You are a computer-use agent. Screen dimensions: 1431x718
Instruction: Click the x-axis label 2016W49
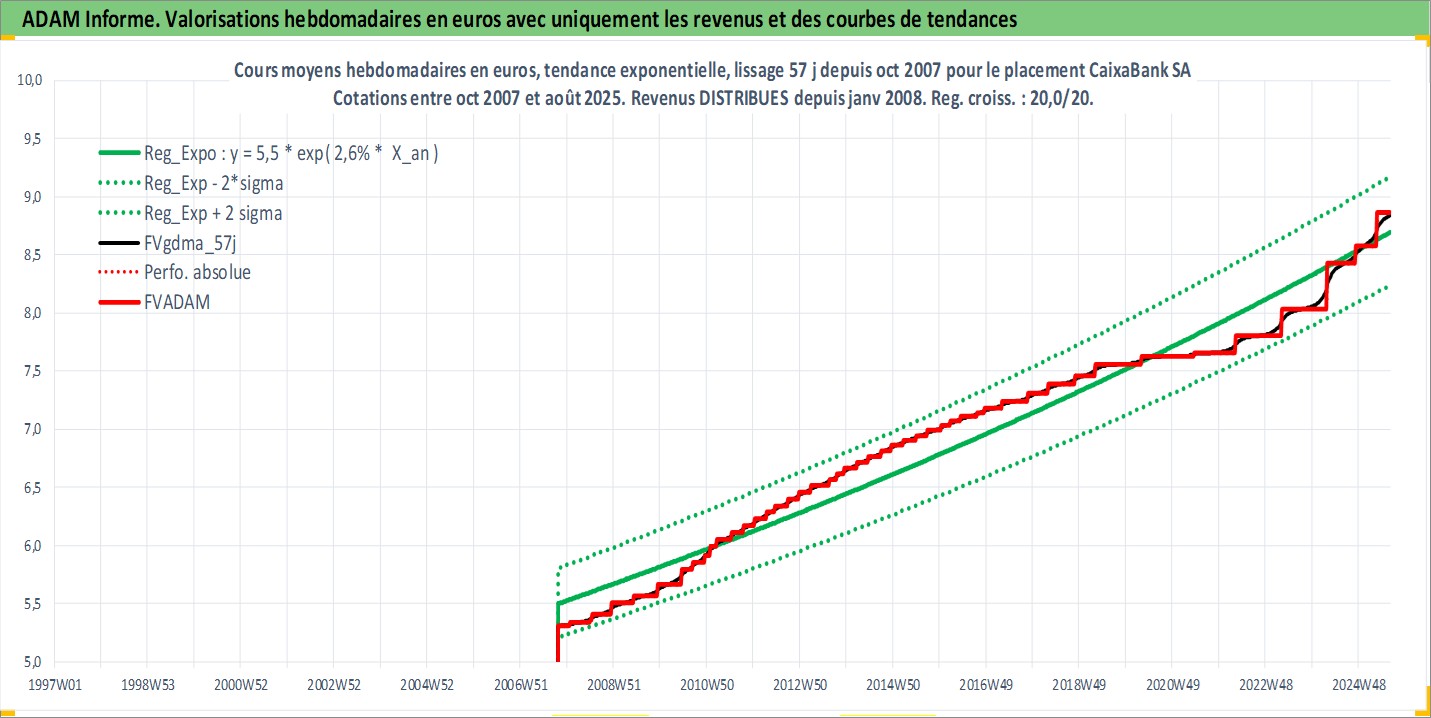tap(985, 686)
